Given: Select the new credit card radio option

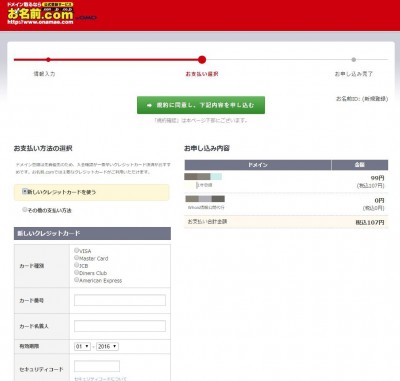Looking at the screenshot, I should click(24, 191).
